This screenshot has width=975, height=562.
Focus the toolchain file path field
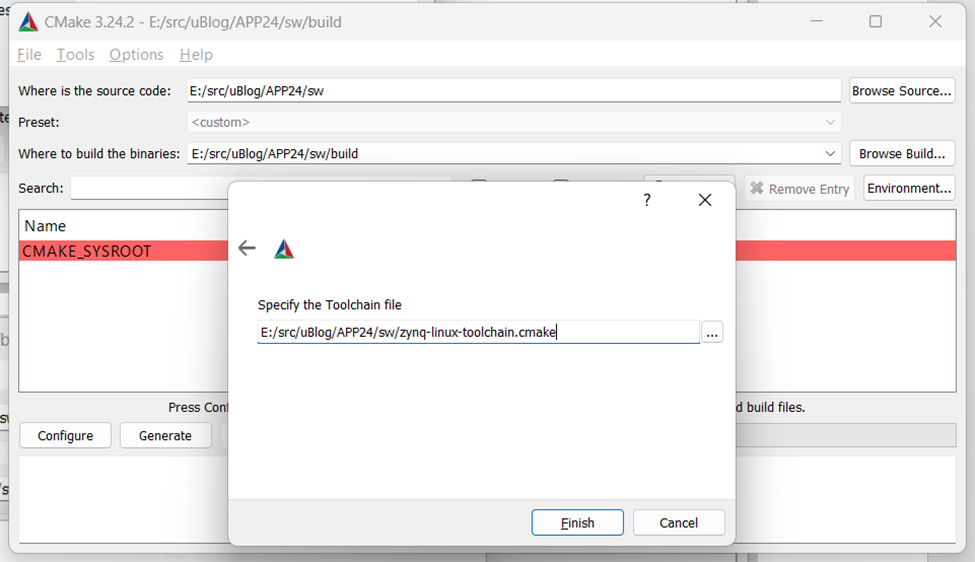(477, 333)
